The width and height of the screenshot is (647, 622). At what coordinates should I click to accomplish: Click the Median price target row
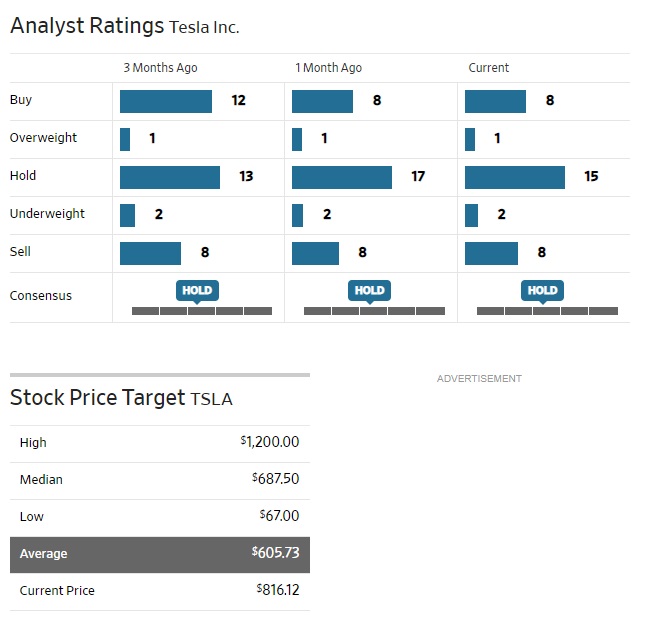[x=160, y=480]
